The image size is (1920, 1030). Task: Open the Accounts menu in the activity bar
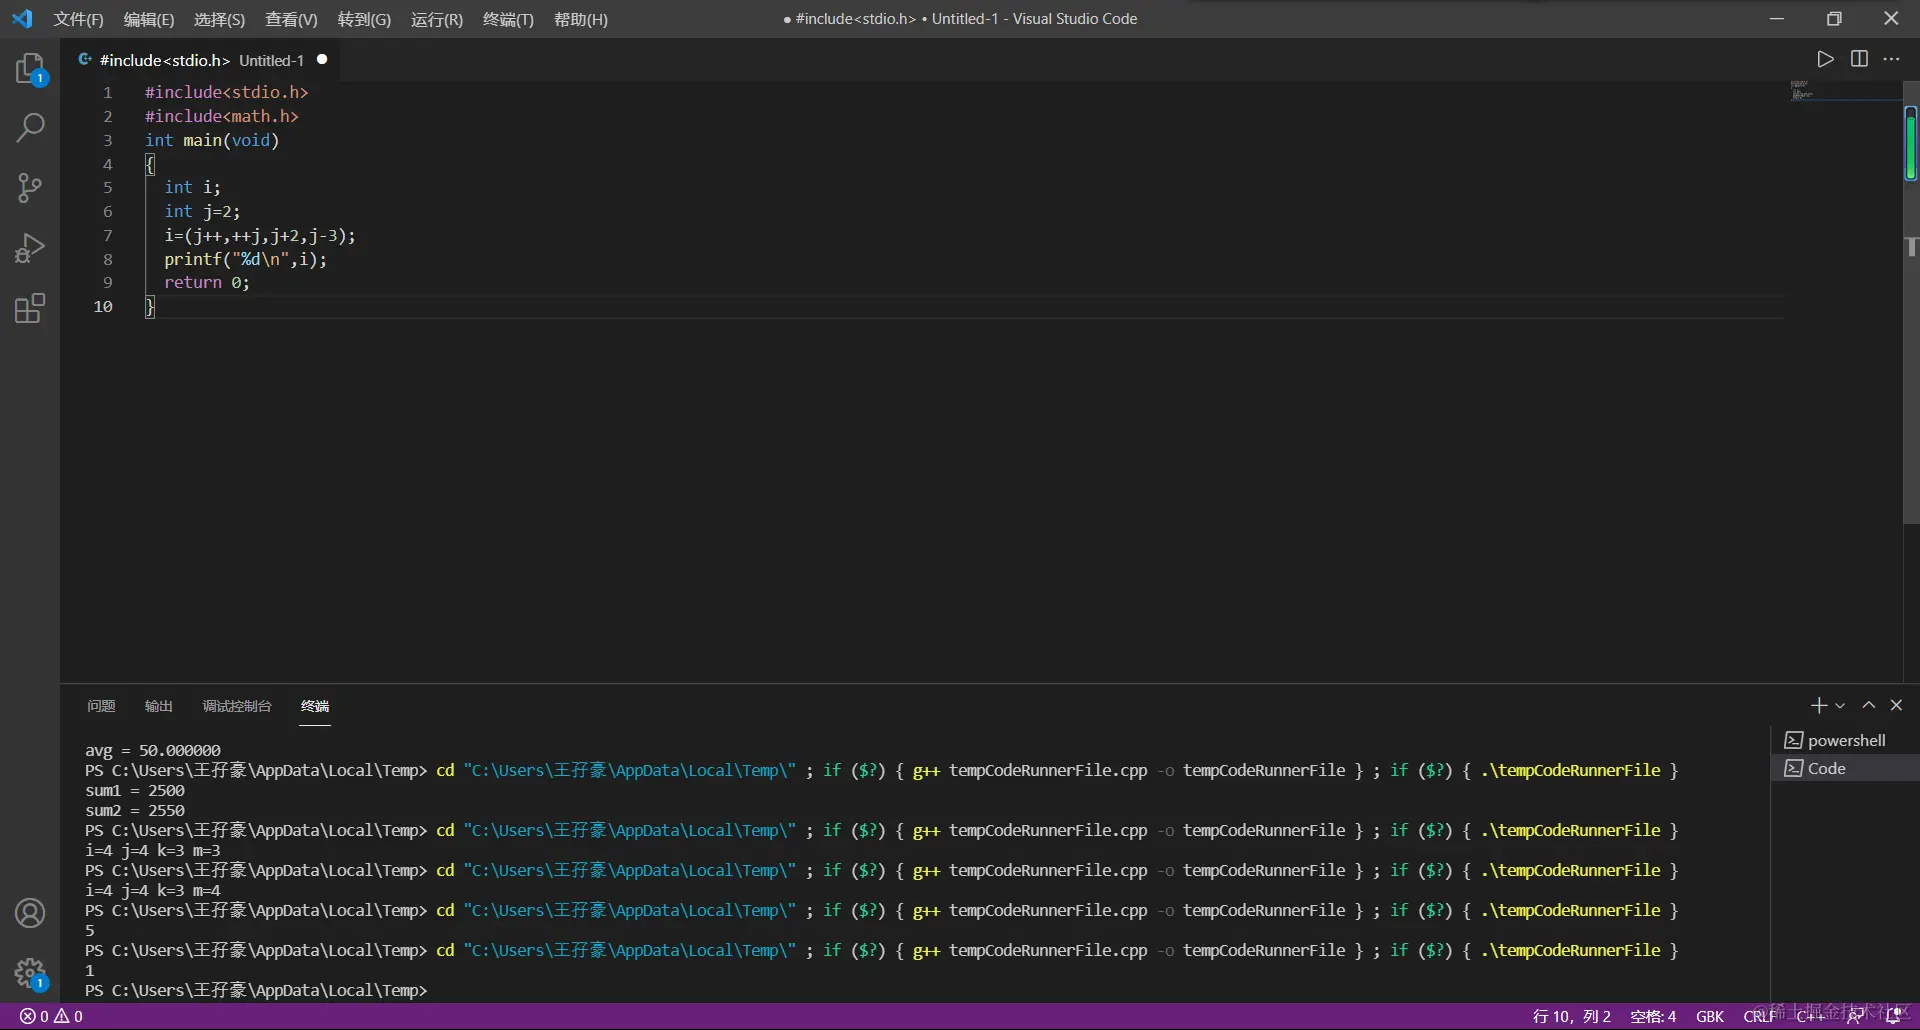tap(30, 913)
